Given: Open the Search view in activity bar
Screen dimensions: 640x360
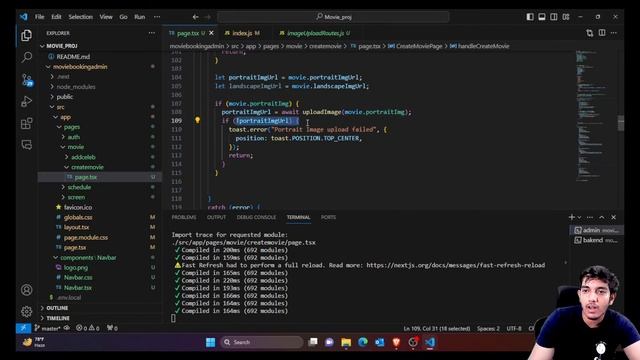Looking at the screenshot, I should tap(27, 57).
